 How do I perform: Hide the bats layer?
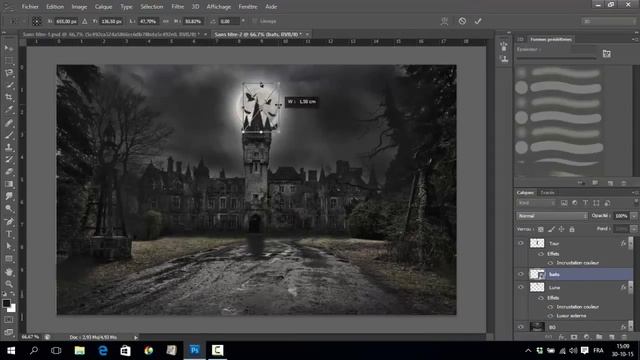(521, 274)
